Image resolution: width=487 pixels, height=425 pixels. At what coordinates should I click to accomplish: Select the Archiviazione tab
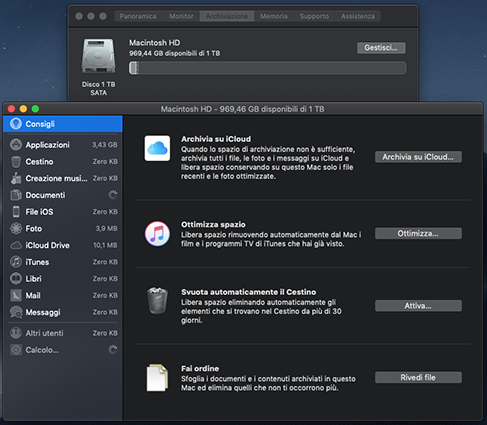227,16
